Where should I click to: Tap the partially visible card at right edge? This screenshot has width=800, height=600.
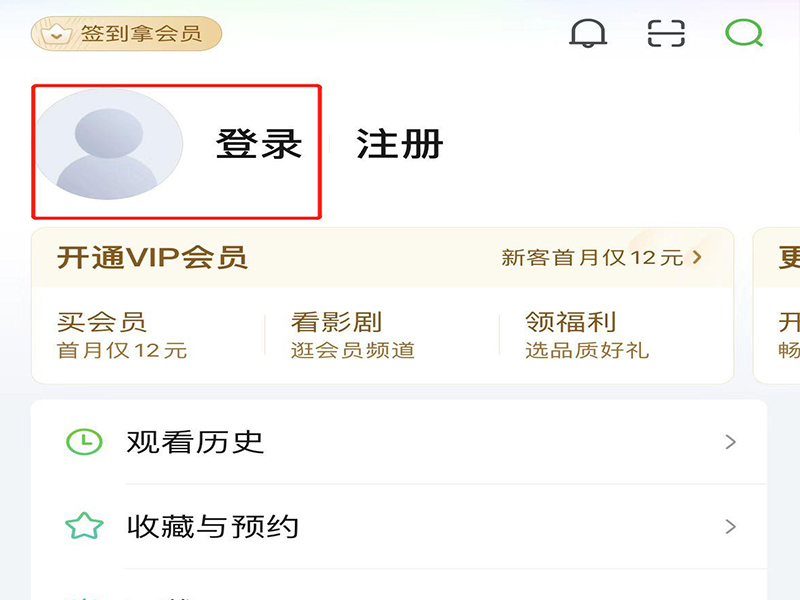coord(777,305)
